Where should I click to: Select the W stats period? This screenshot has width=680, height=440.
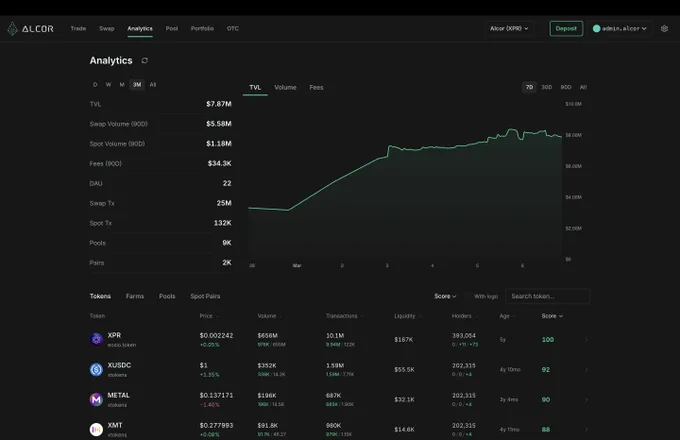point(108,85)
